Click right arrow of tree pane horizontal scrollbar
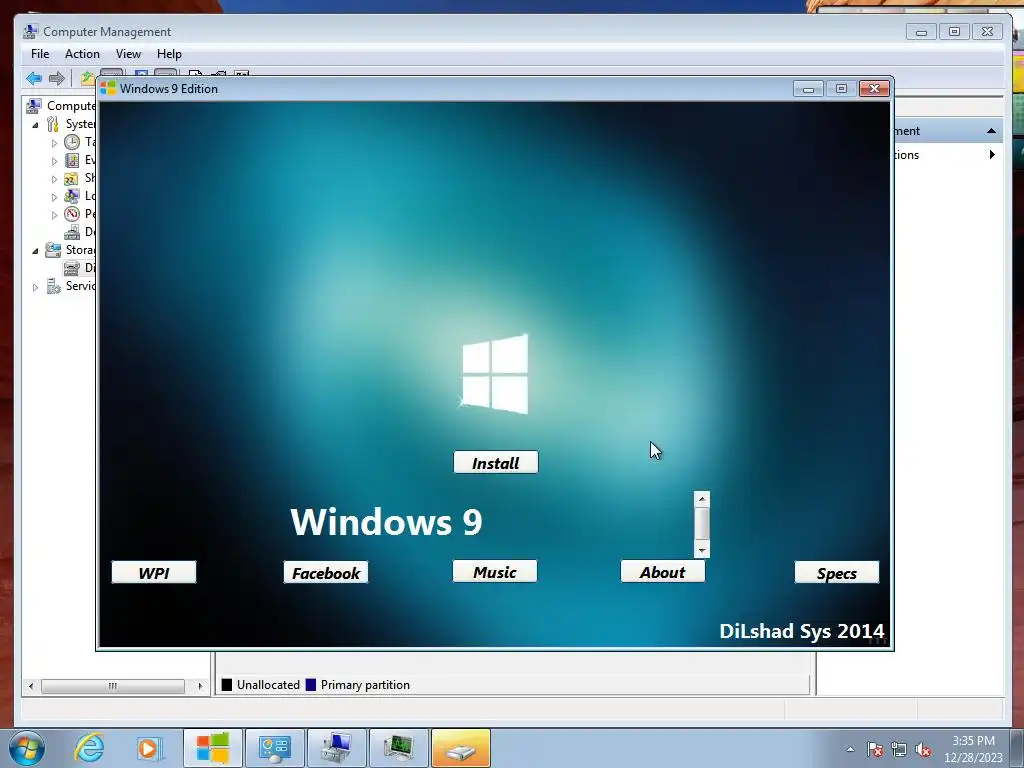 click(200, 686)
